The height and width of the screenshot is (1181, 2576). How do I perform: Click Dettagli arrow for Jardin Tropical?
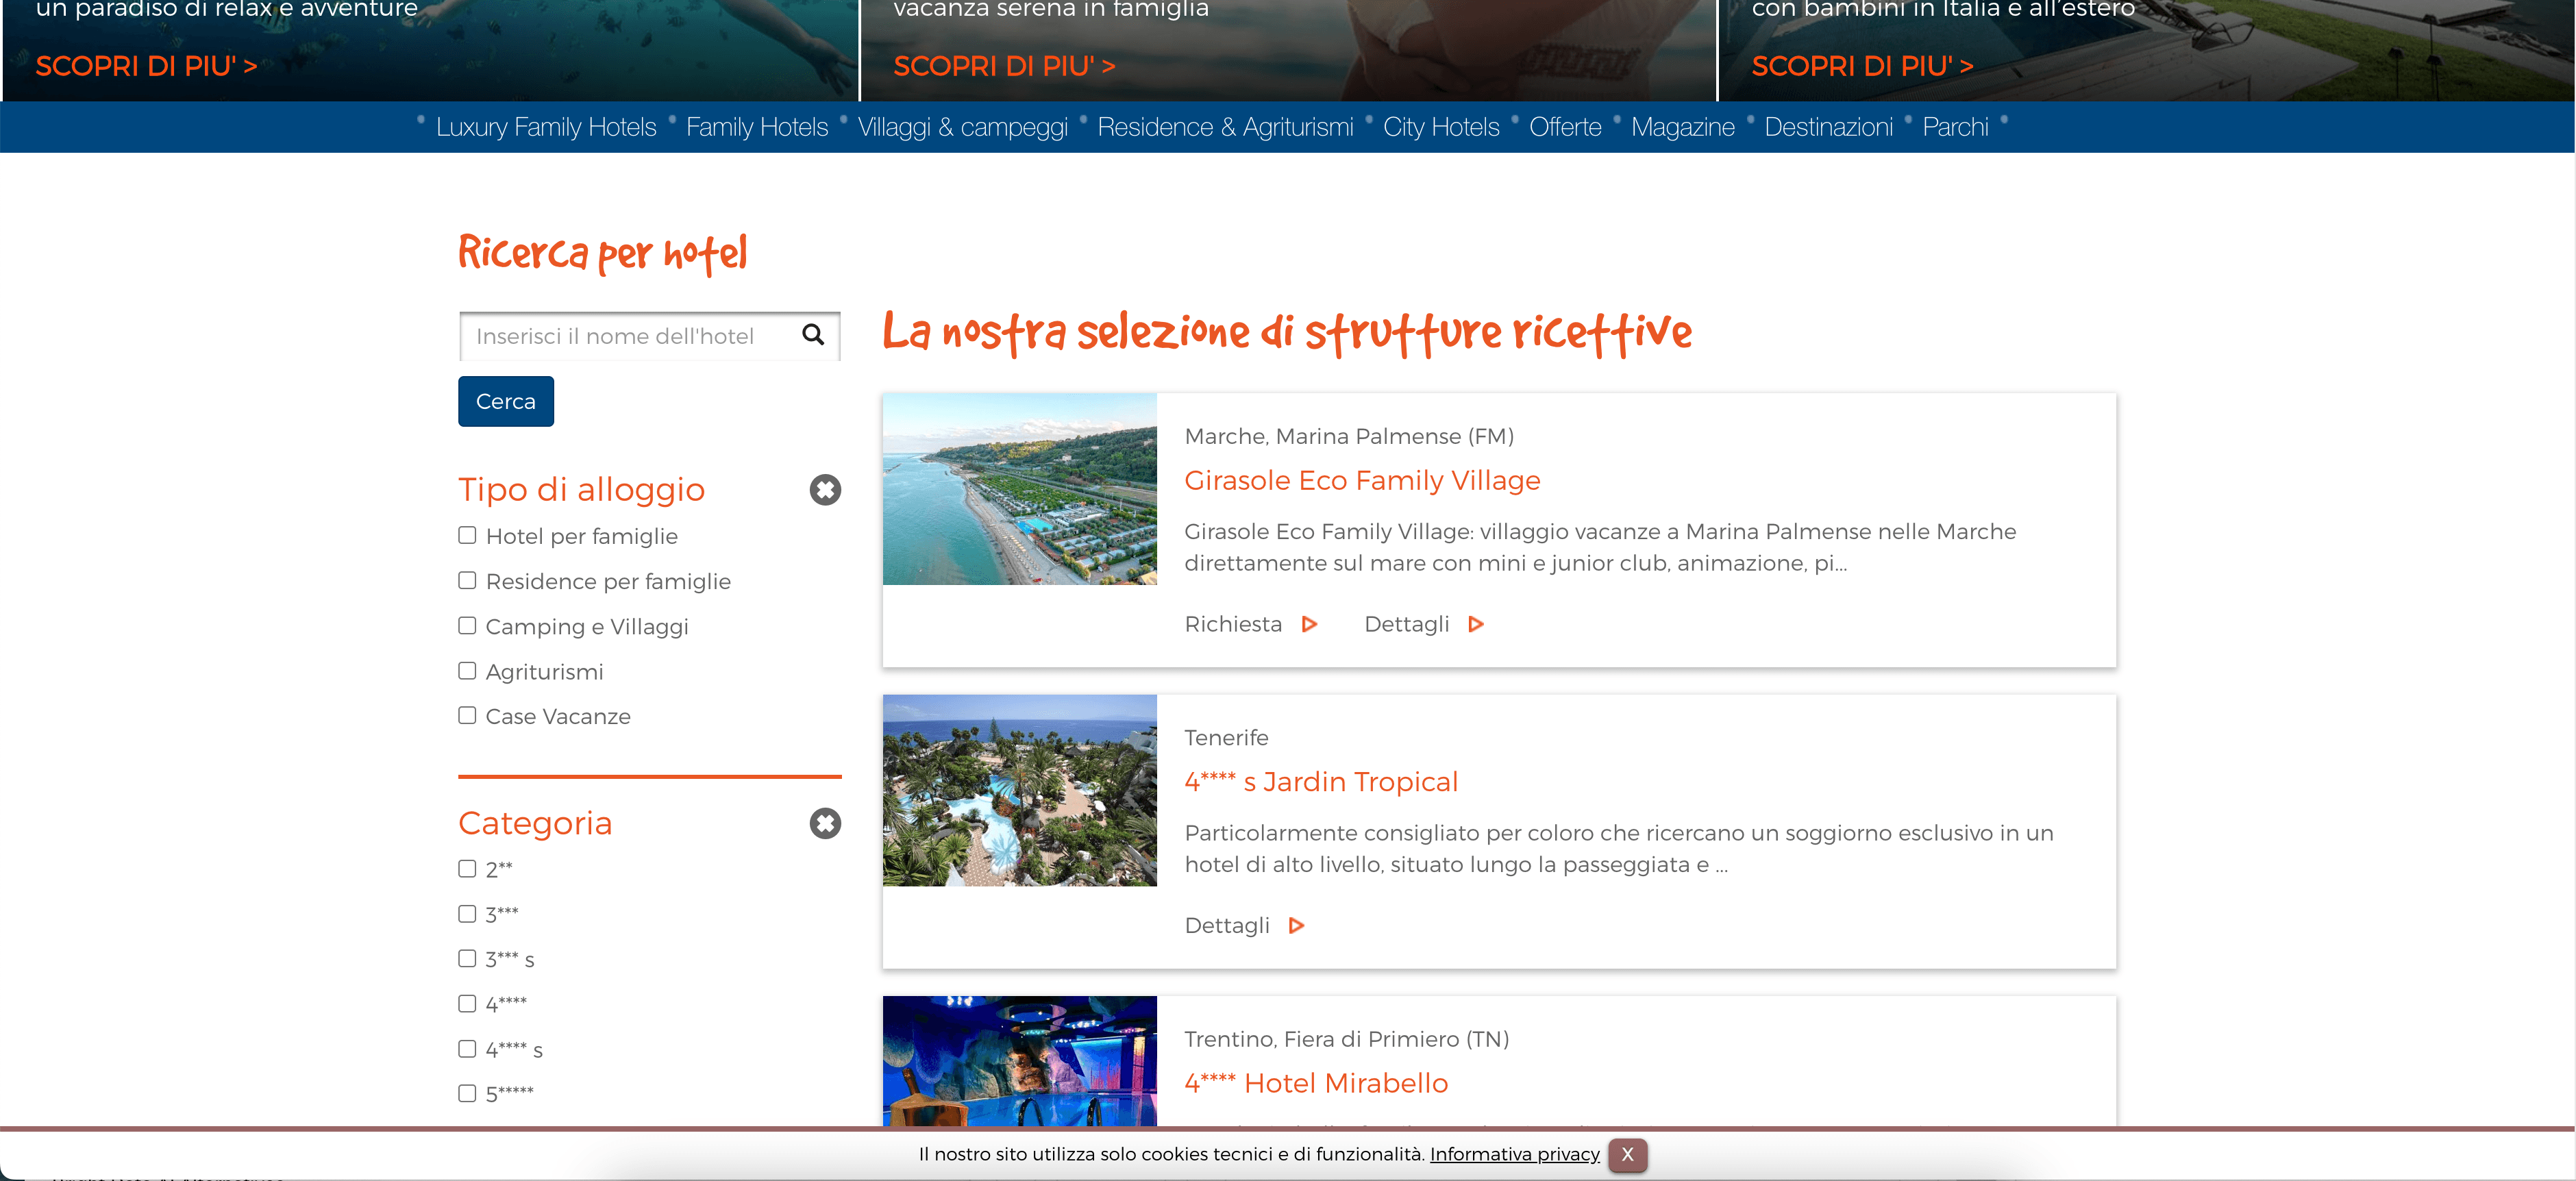click(x=1296, y=926)
